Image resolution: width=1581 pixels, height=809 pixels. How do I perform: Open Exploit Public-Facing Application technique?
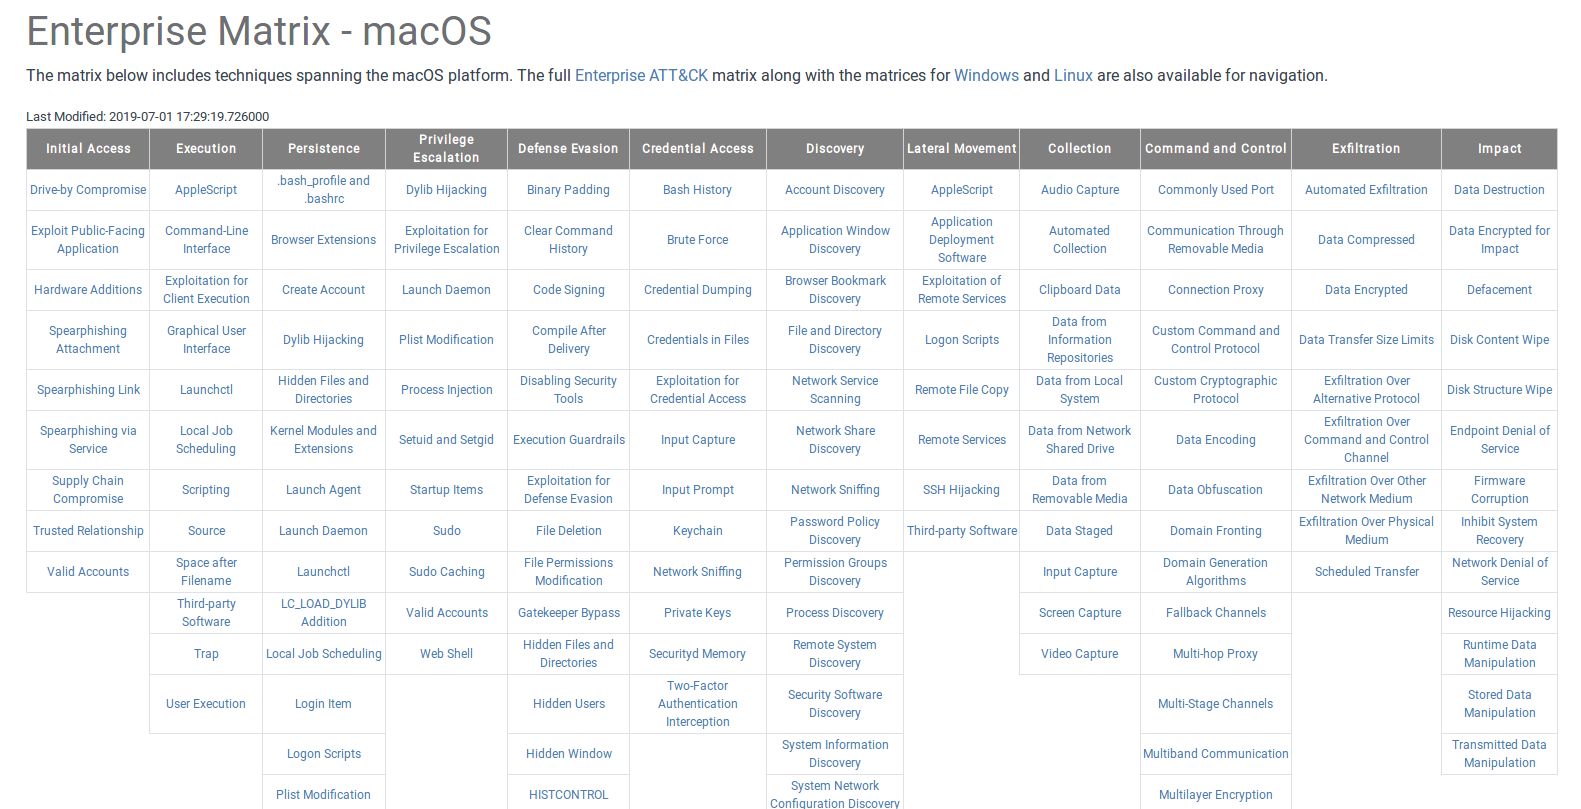88,239
